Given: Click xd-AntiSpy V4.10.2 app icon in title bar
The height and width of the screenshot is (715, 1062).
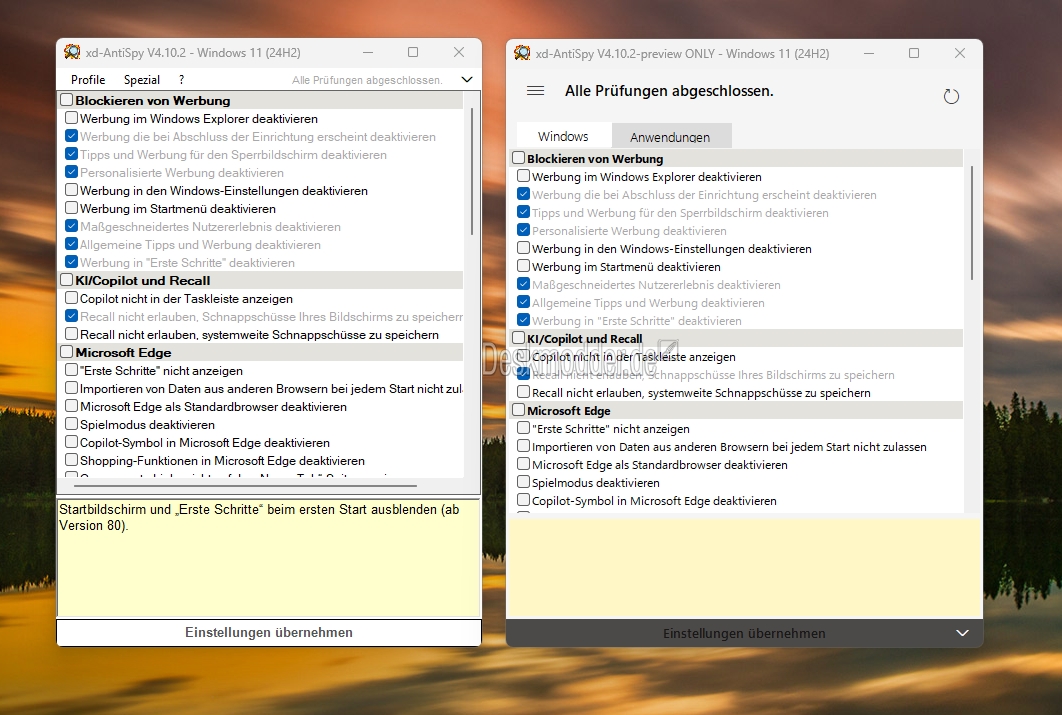Looking at the screenshot, I should pos(72,52).
